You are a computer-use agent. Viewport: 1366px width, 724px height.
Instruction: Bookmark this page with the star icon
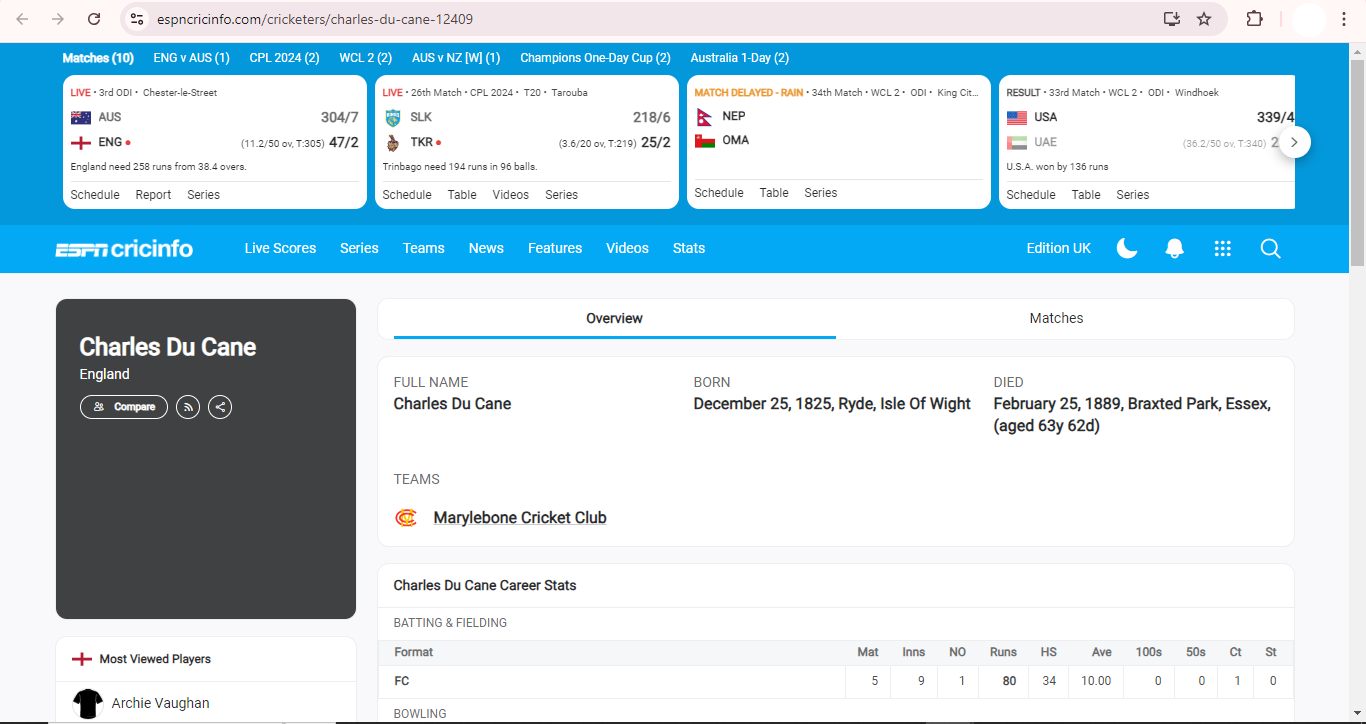click(1204, 19)
